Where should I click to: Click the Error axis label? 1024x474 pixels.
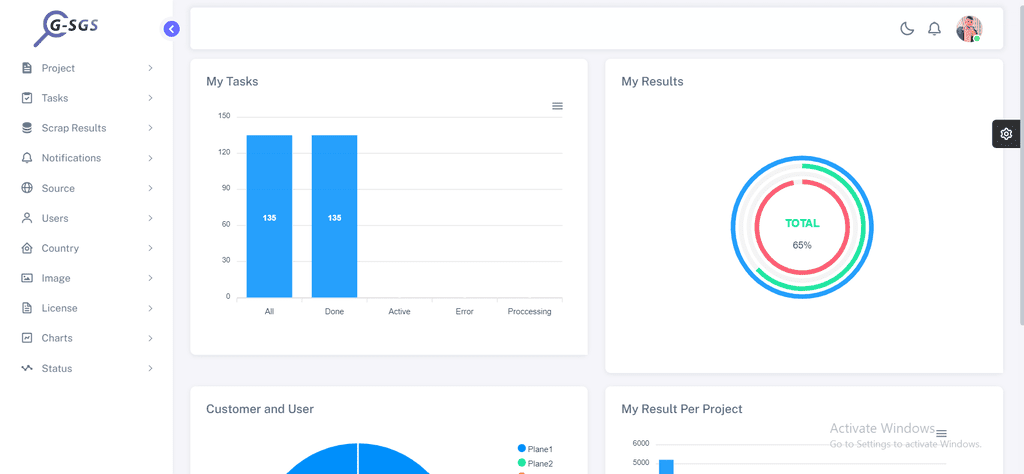(464, 311)
